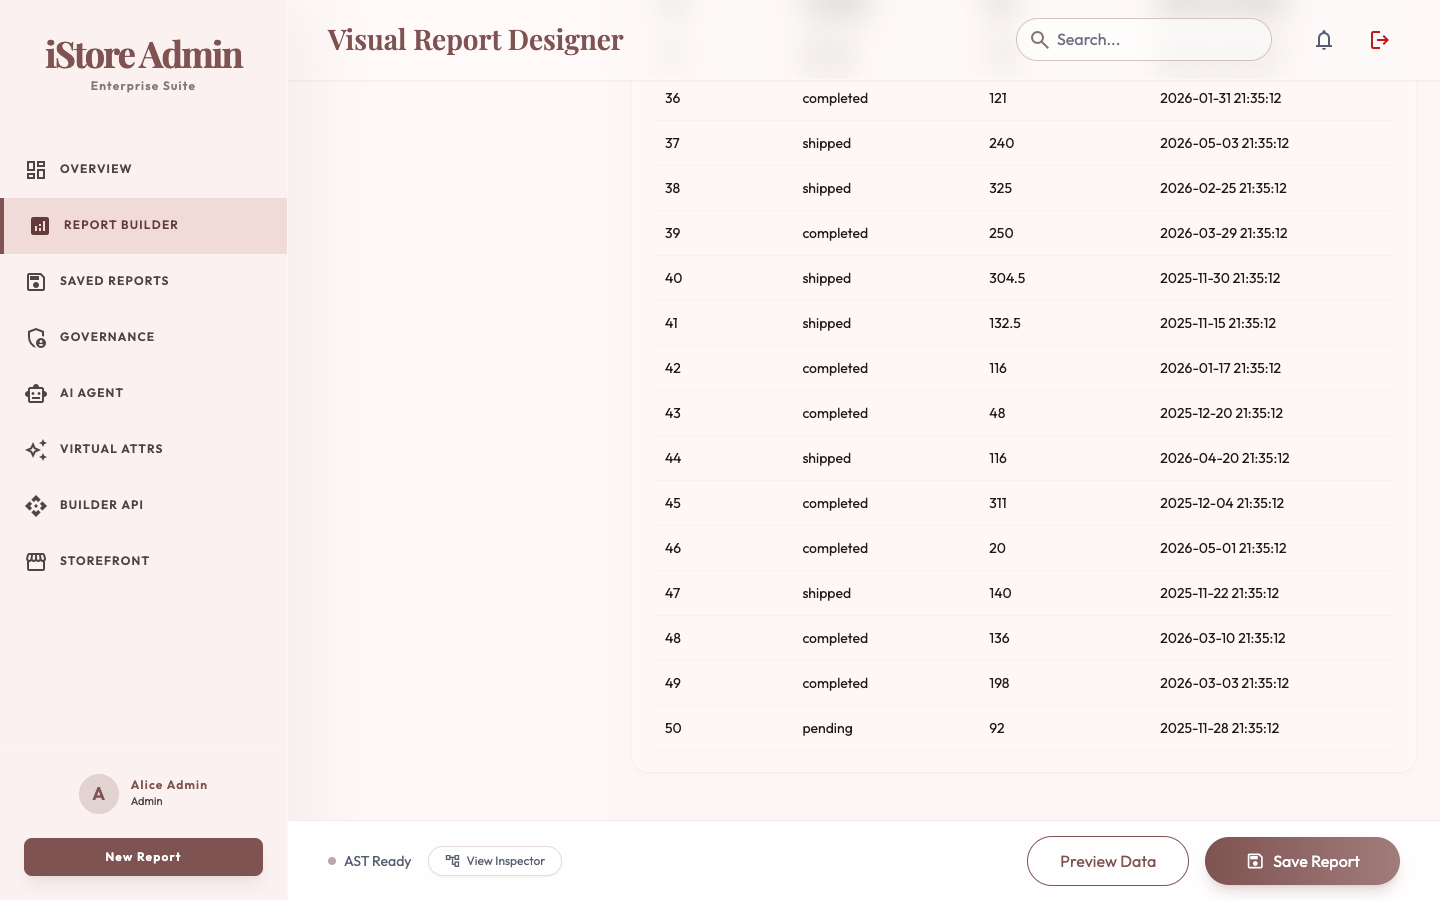Focus the Search input field

click(x=1144, y=40)
